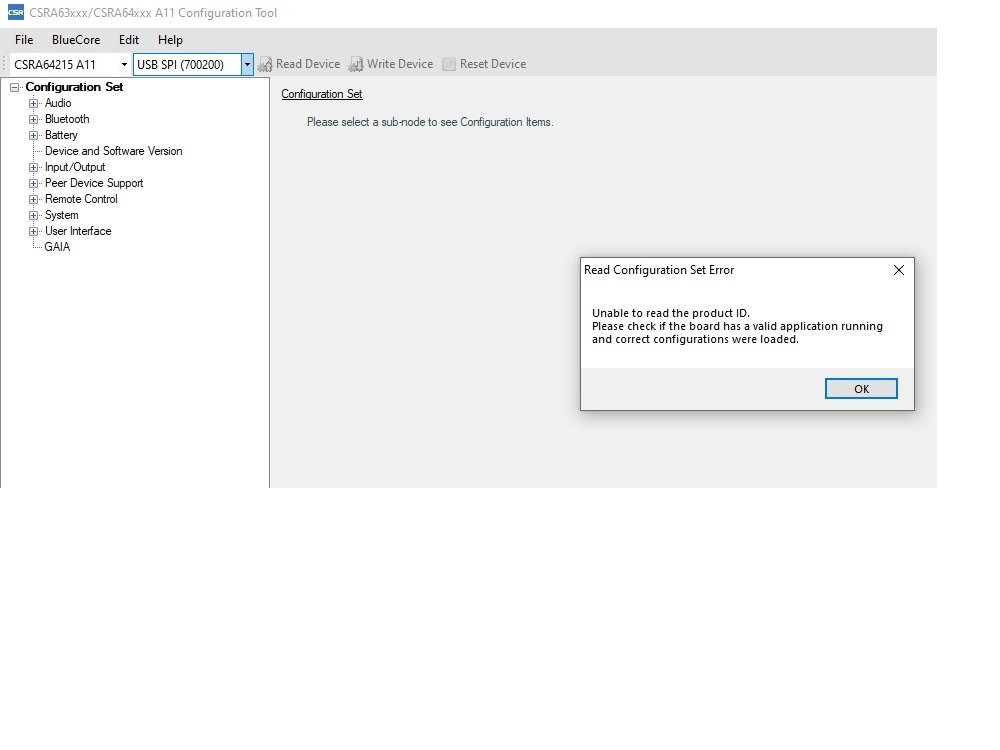Click the Reset Device toolbar icon
1000x750 pixels.
point(449,64)
